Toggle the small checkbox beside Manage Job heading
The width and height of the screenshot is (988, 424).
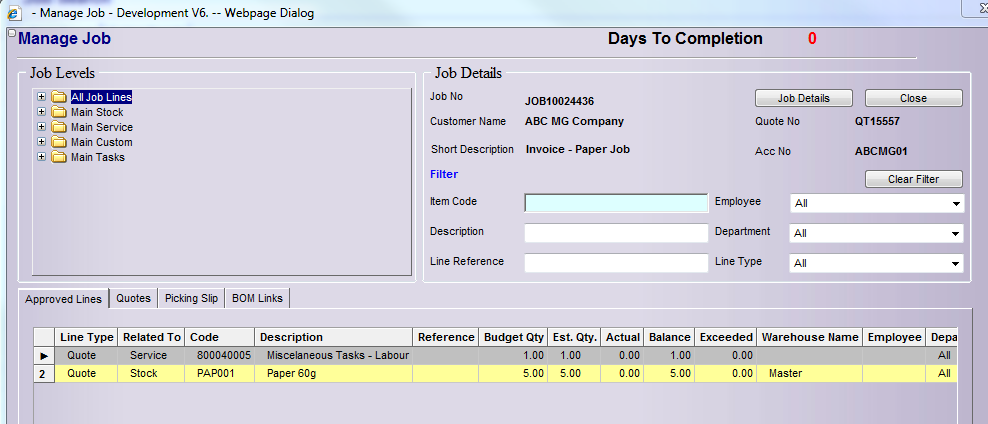tap(11, 33)
